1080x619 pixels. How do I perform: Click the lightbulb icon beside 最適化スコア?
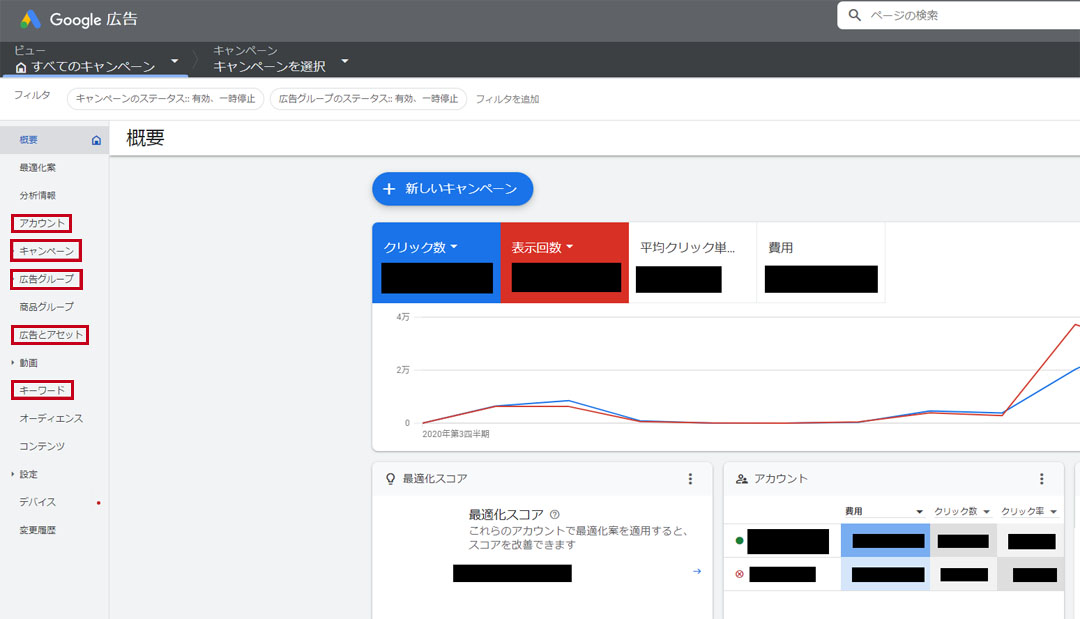click(389, 478)
